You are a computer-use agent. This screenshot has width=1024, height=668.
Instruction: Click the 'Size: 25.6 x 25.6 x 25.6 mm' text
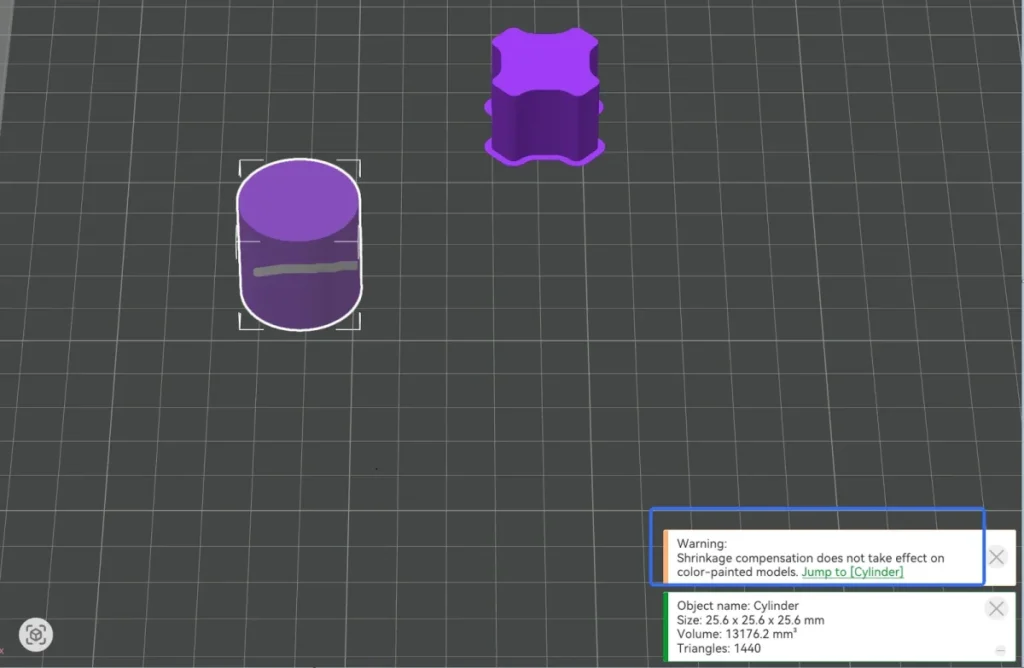click(x=750, y=620)
